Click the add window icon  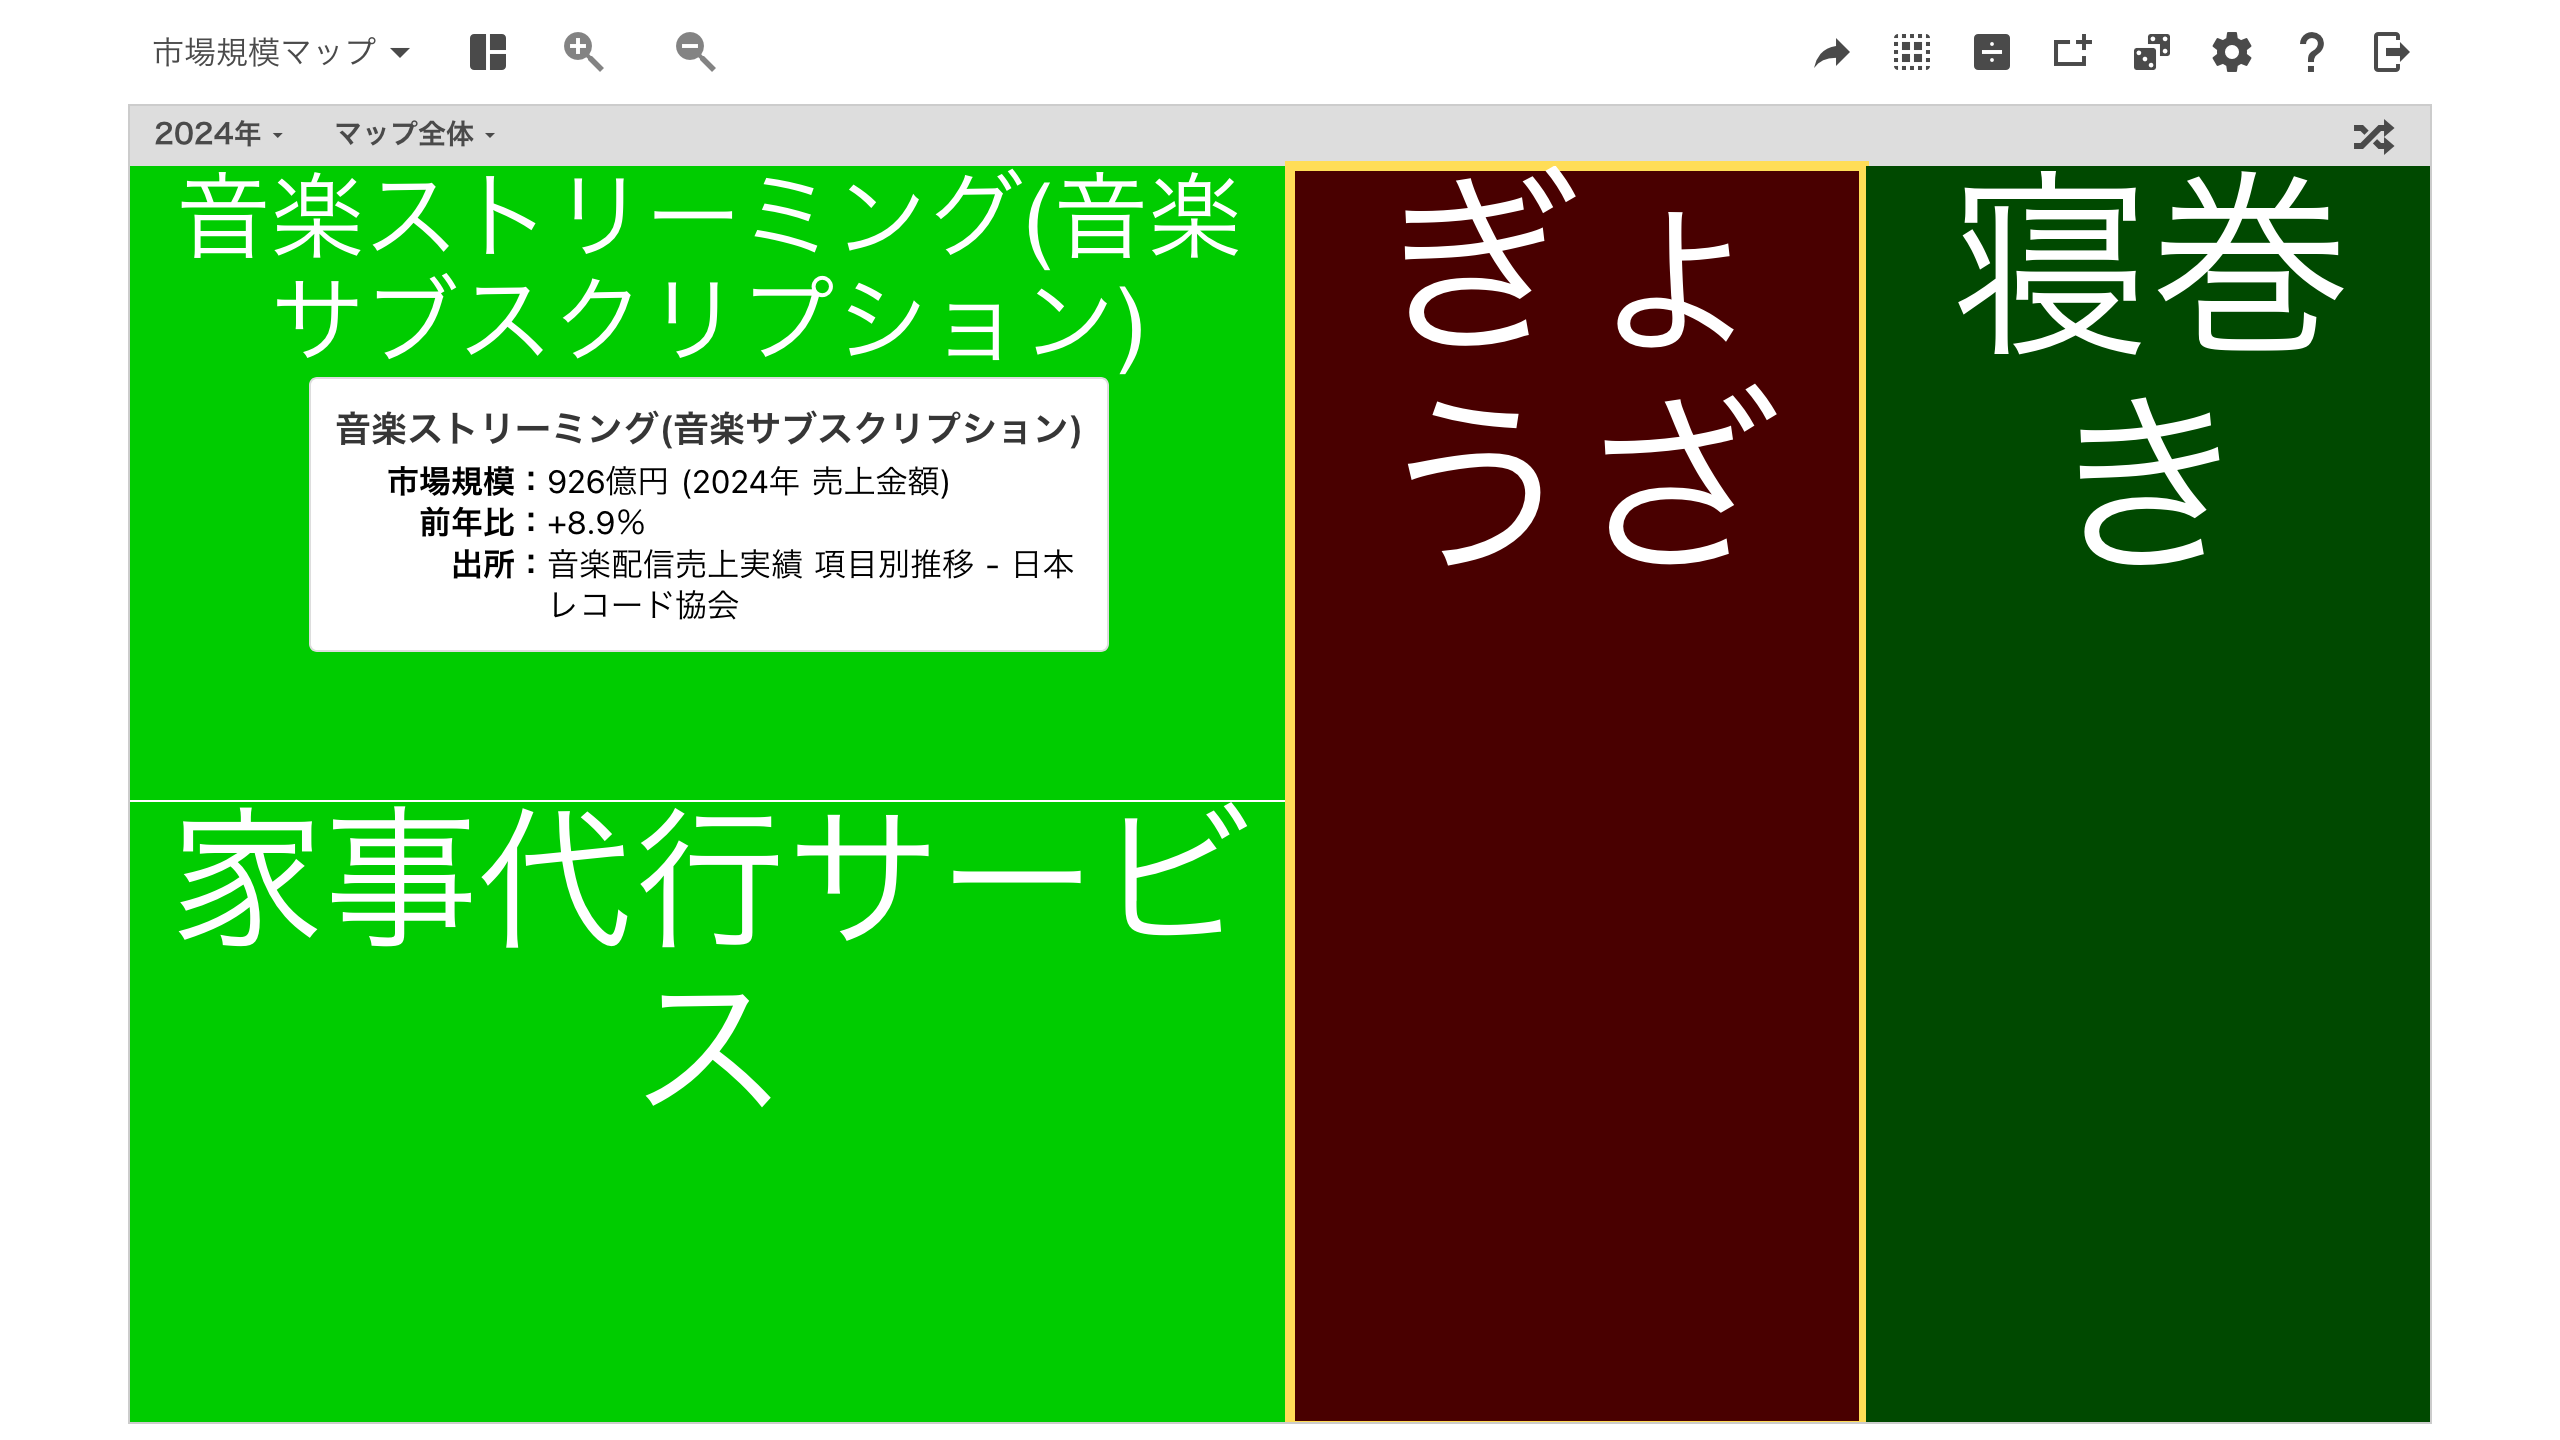tap(2071, 52)
